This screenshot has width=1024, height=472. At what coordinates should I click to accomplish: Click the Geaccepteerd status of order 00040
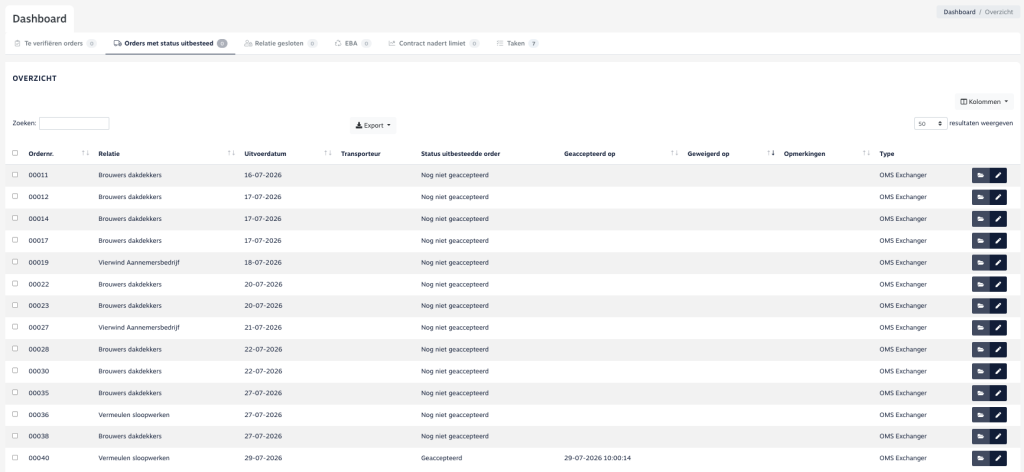[x=441, y=458]
